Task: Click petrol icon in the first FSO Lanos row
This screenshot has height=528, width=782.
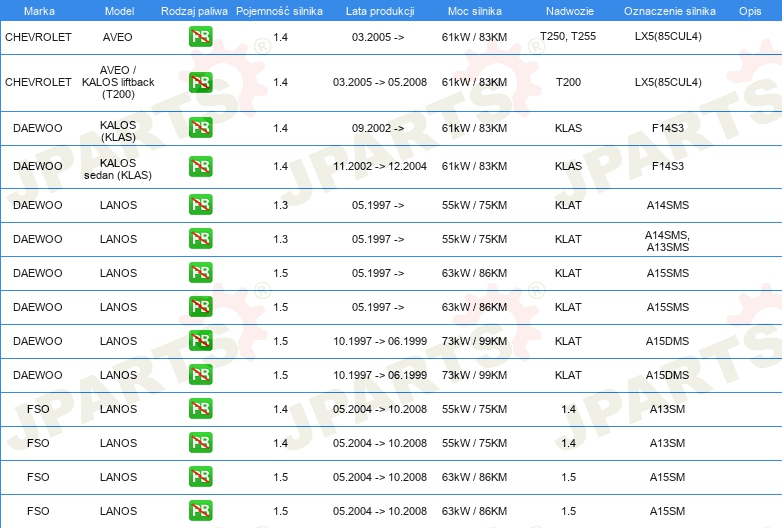Action: (200, 409)
